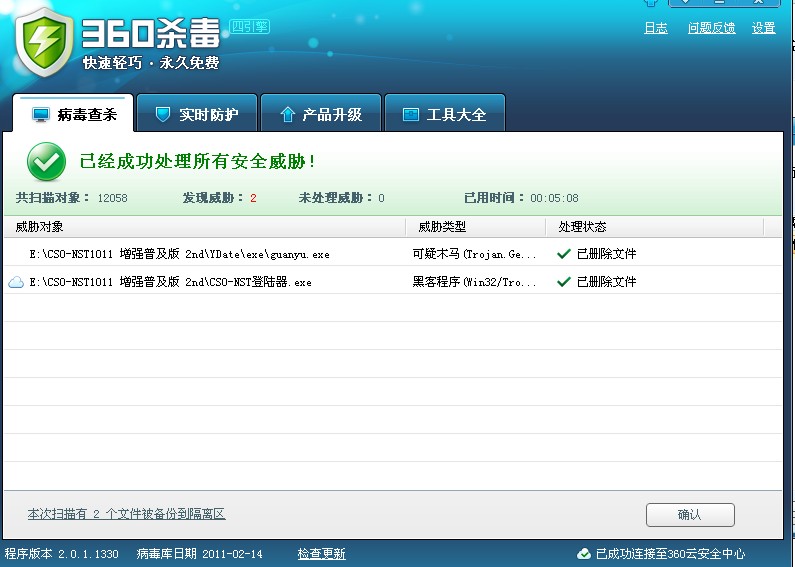Switch to the 工具大全 tab
This screenshot has width=795, height=567.
coord(445,114)
